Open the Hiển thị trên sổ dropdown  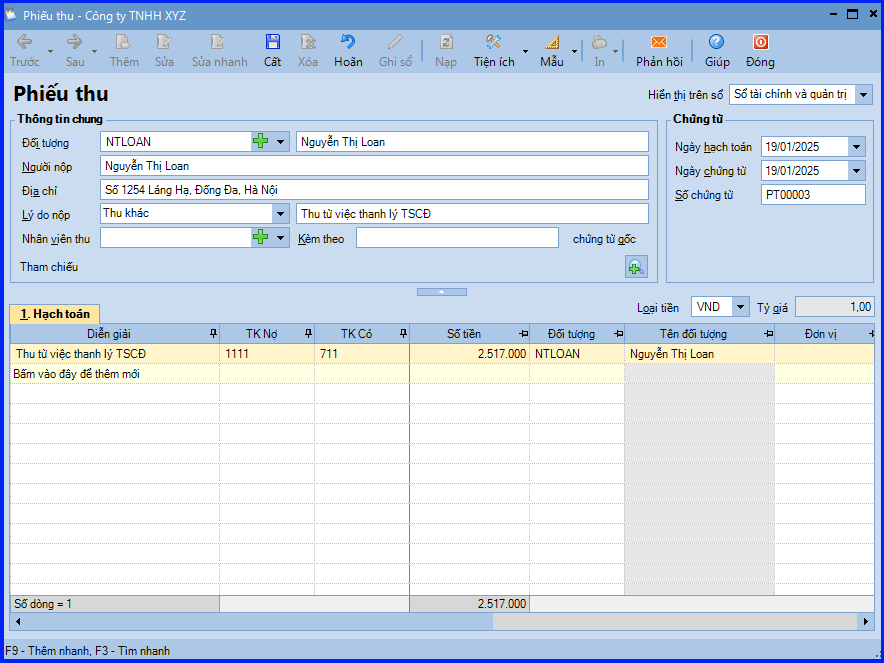point(864,95)
